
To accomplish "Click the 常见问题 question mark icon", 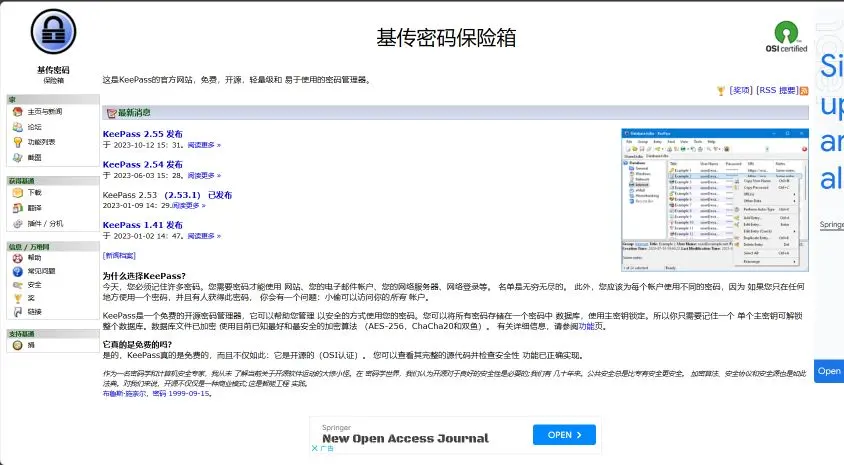I will 18,271.
